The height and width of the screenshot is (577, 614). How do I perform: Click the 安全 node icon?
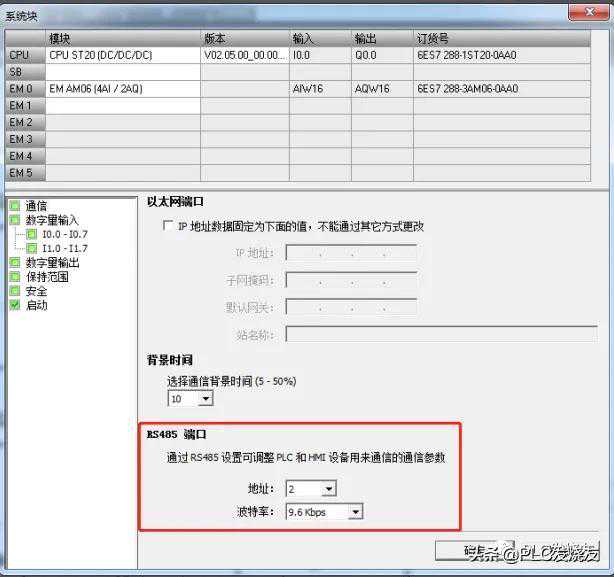tap(15, 291)
